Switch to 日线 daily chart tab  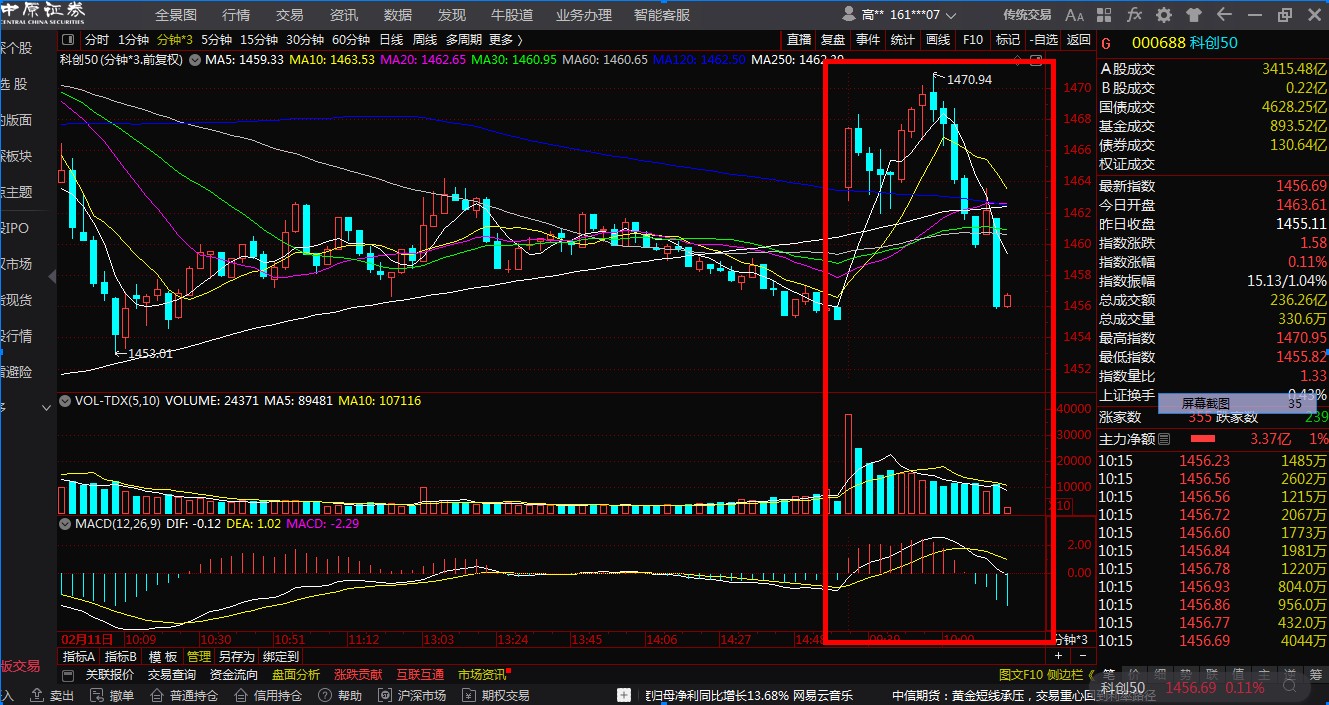tap(391, 40)
